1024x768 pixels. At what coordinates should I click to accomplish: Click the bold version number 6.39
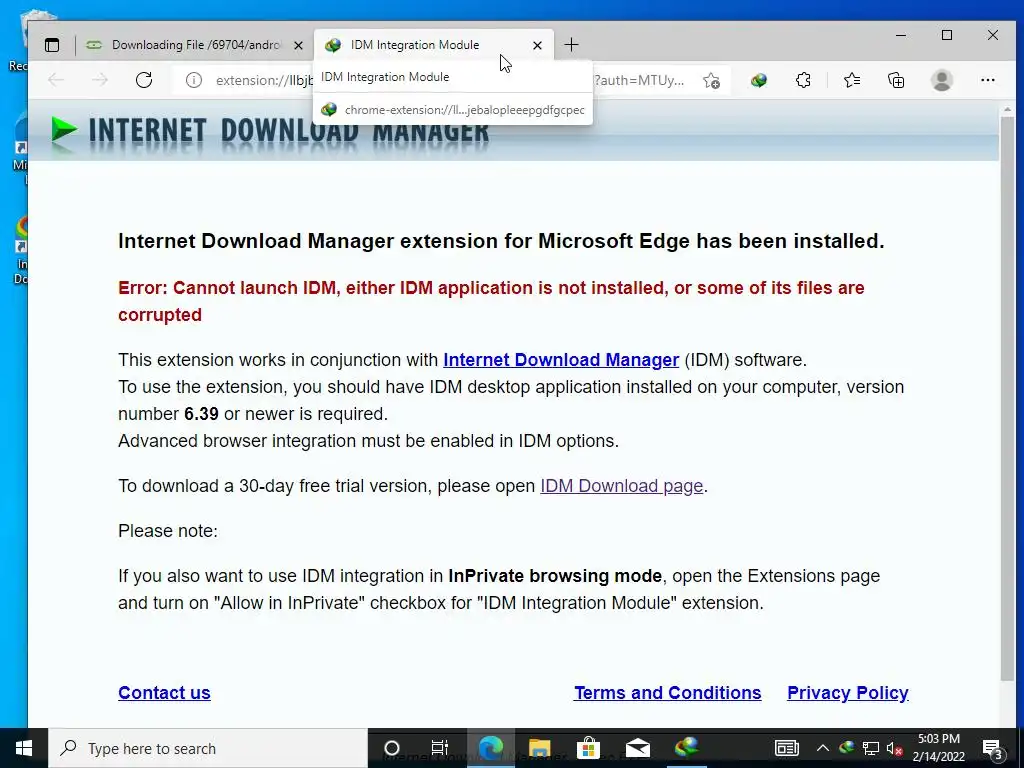click(x=201, y=414)
